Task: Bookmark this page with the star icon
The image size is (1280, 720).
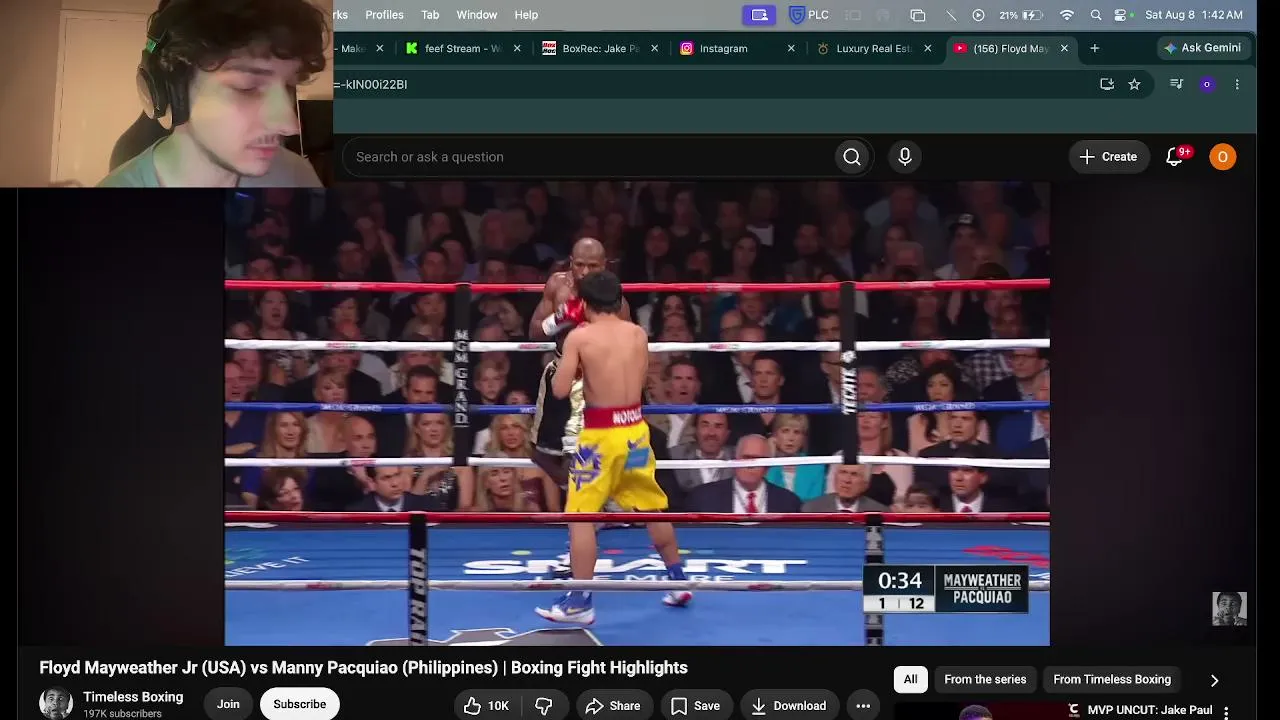Action: [x=1134, y=85]
